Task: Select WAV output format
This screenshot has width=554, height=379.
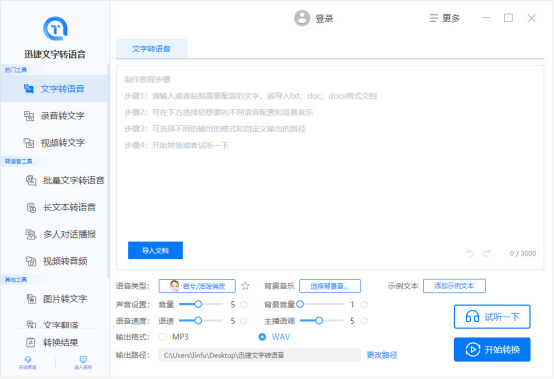Action: click(262, 337)
